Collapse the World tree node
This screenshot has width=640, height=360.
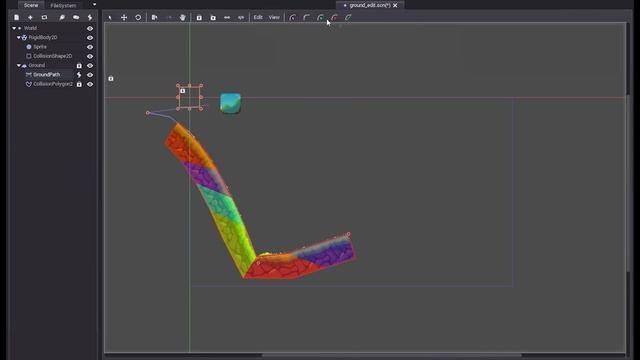pos(14,29)
